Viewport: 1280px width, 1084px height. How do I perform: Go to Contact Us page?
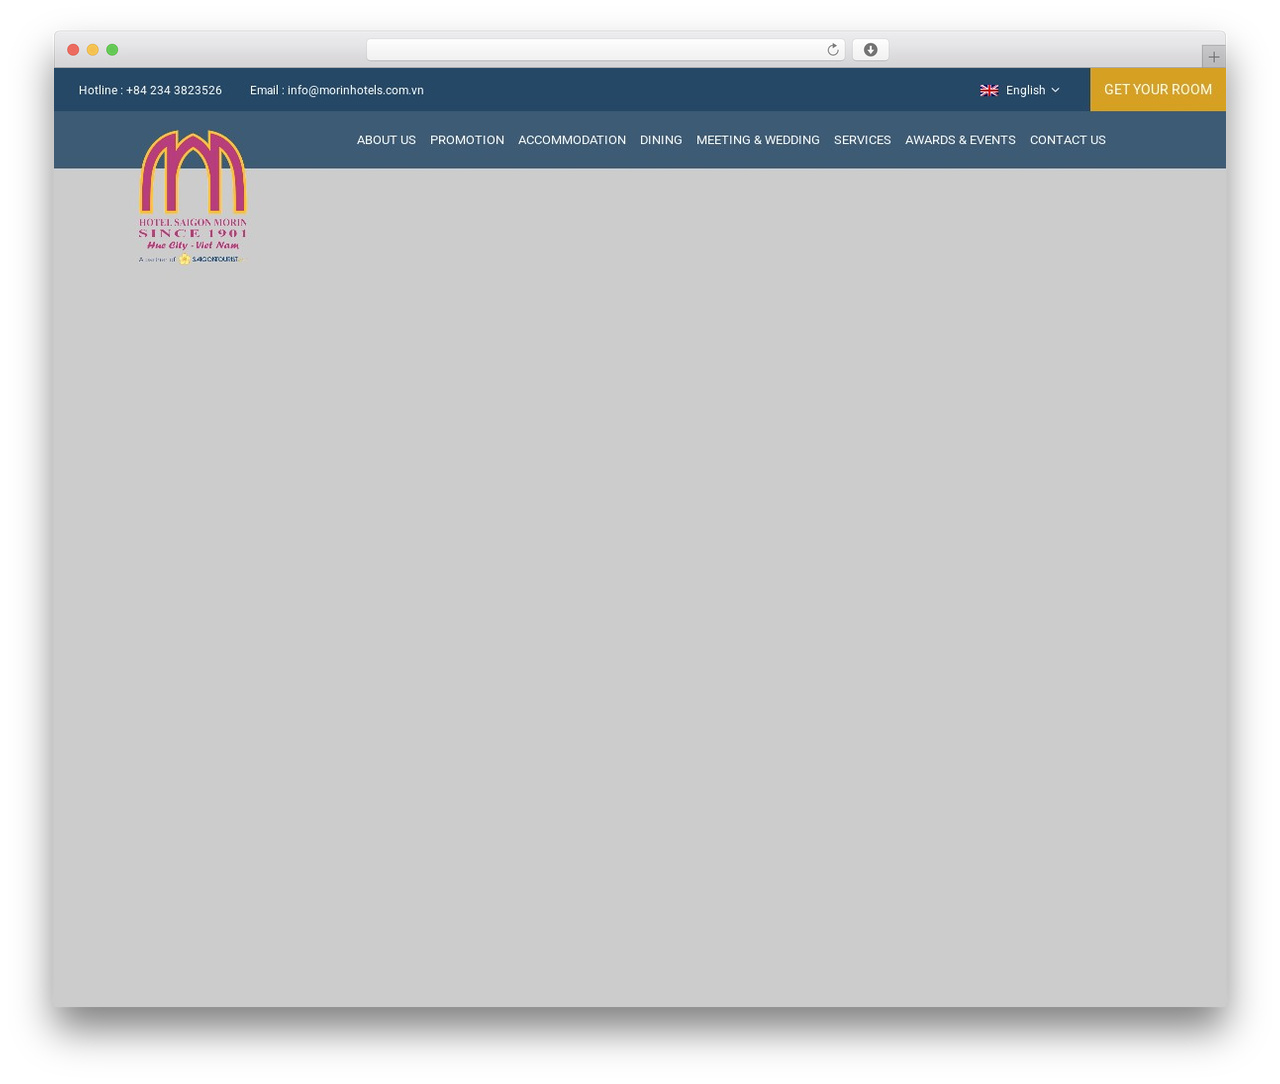[1068, 140]
